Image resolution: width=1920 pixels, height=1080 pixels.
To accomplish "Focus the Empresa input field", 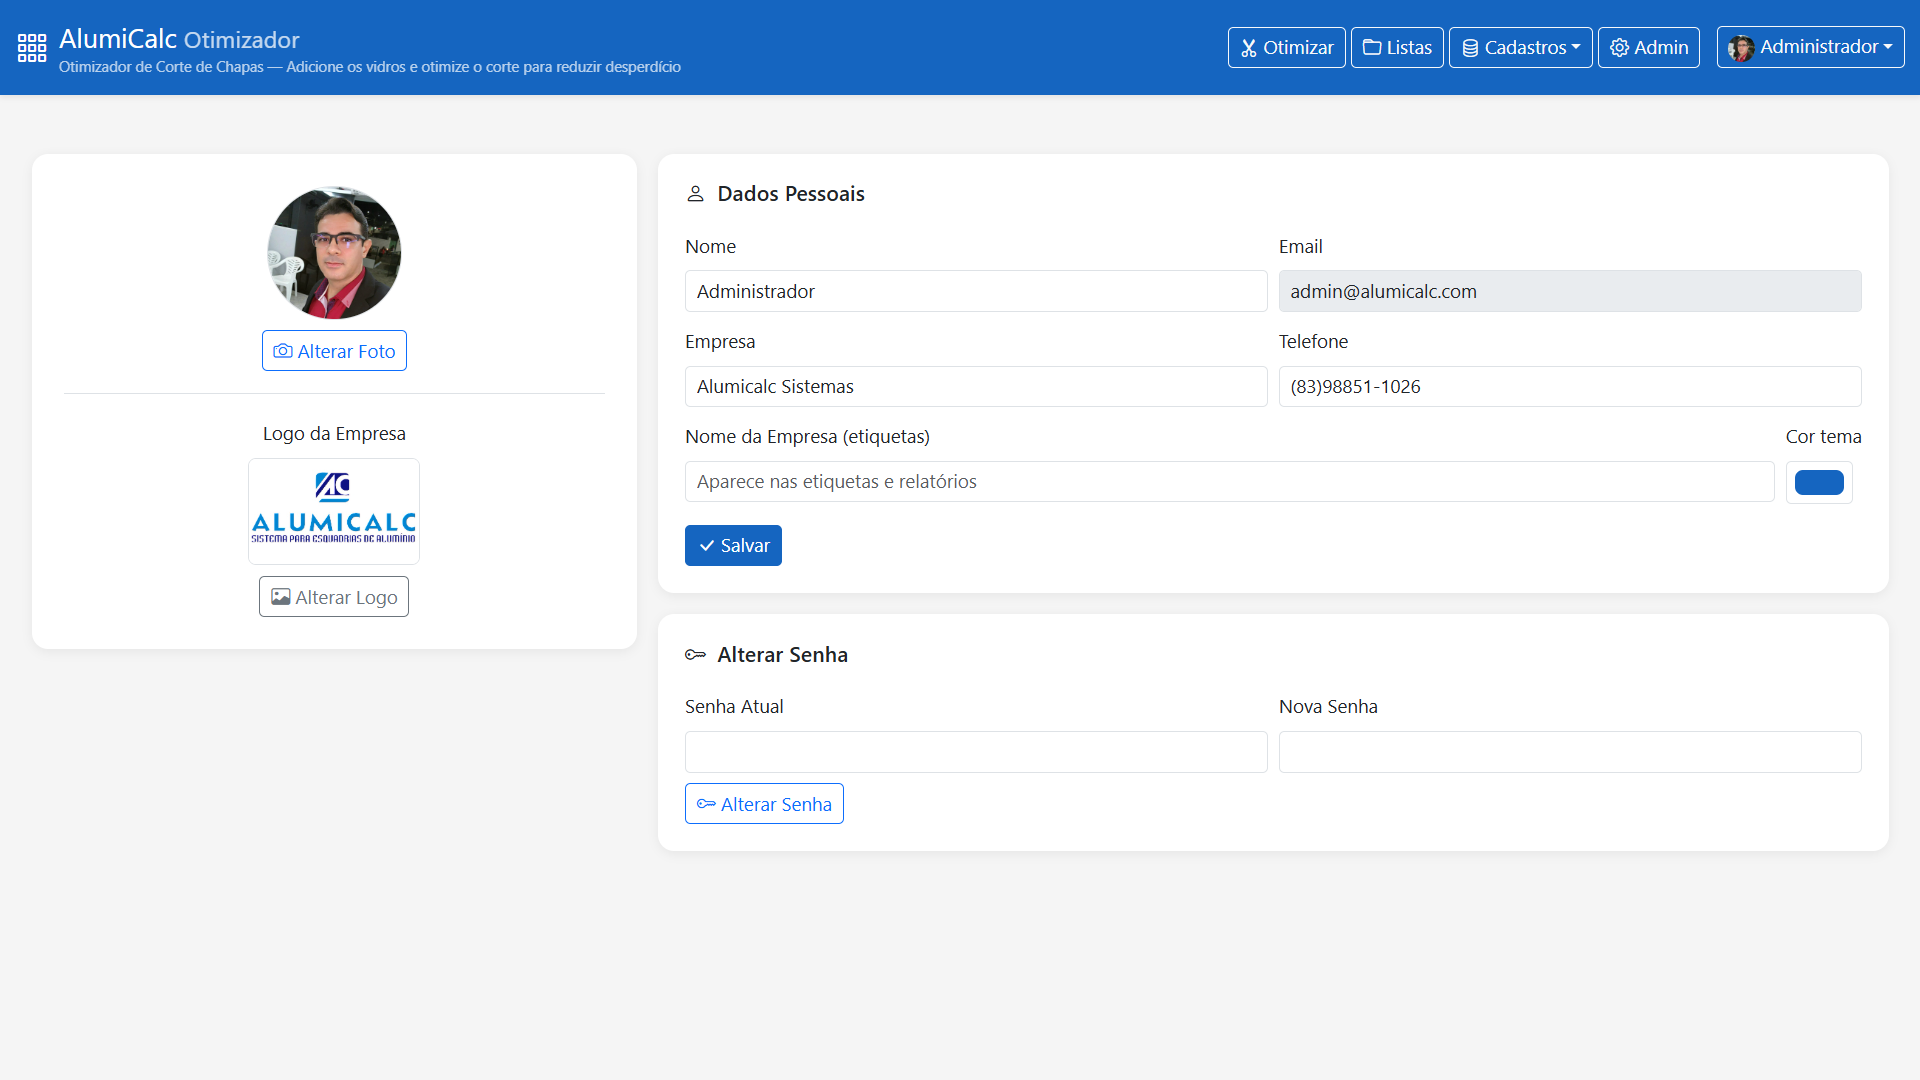I will click(x=976, y=386).
